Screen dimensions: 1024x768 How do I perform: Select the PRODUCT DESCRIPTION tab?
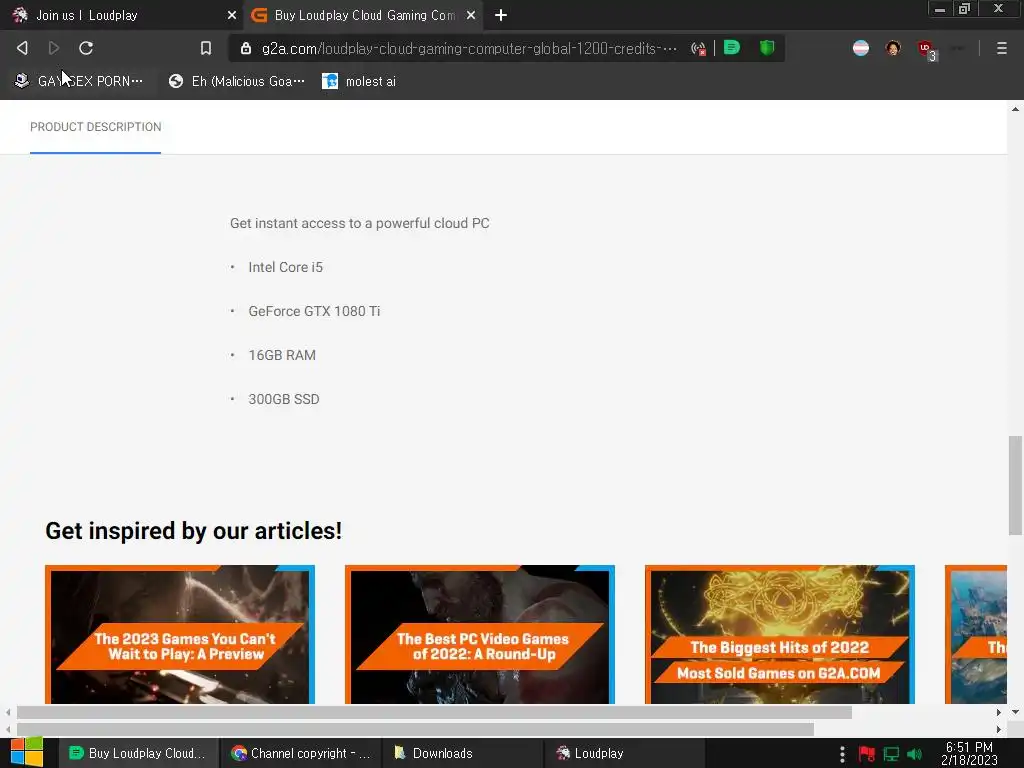[x=95, y=127]
